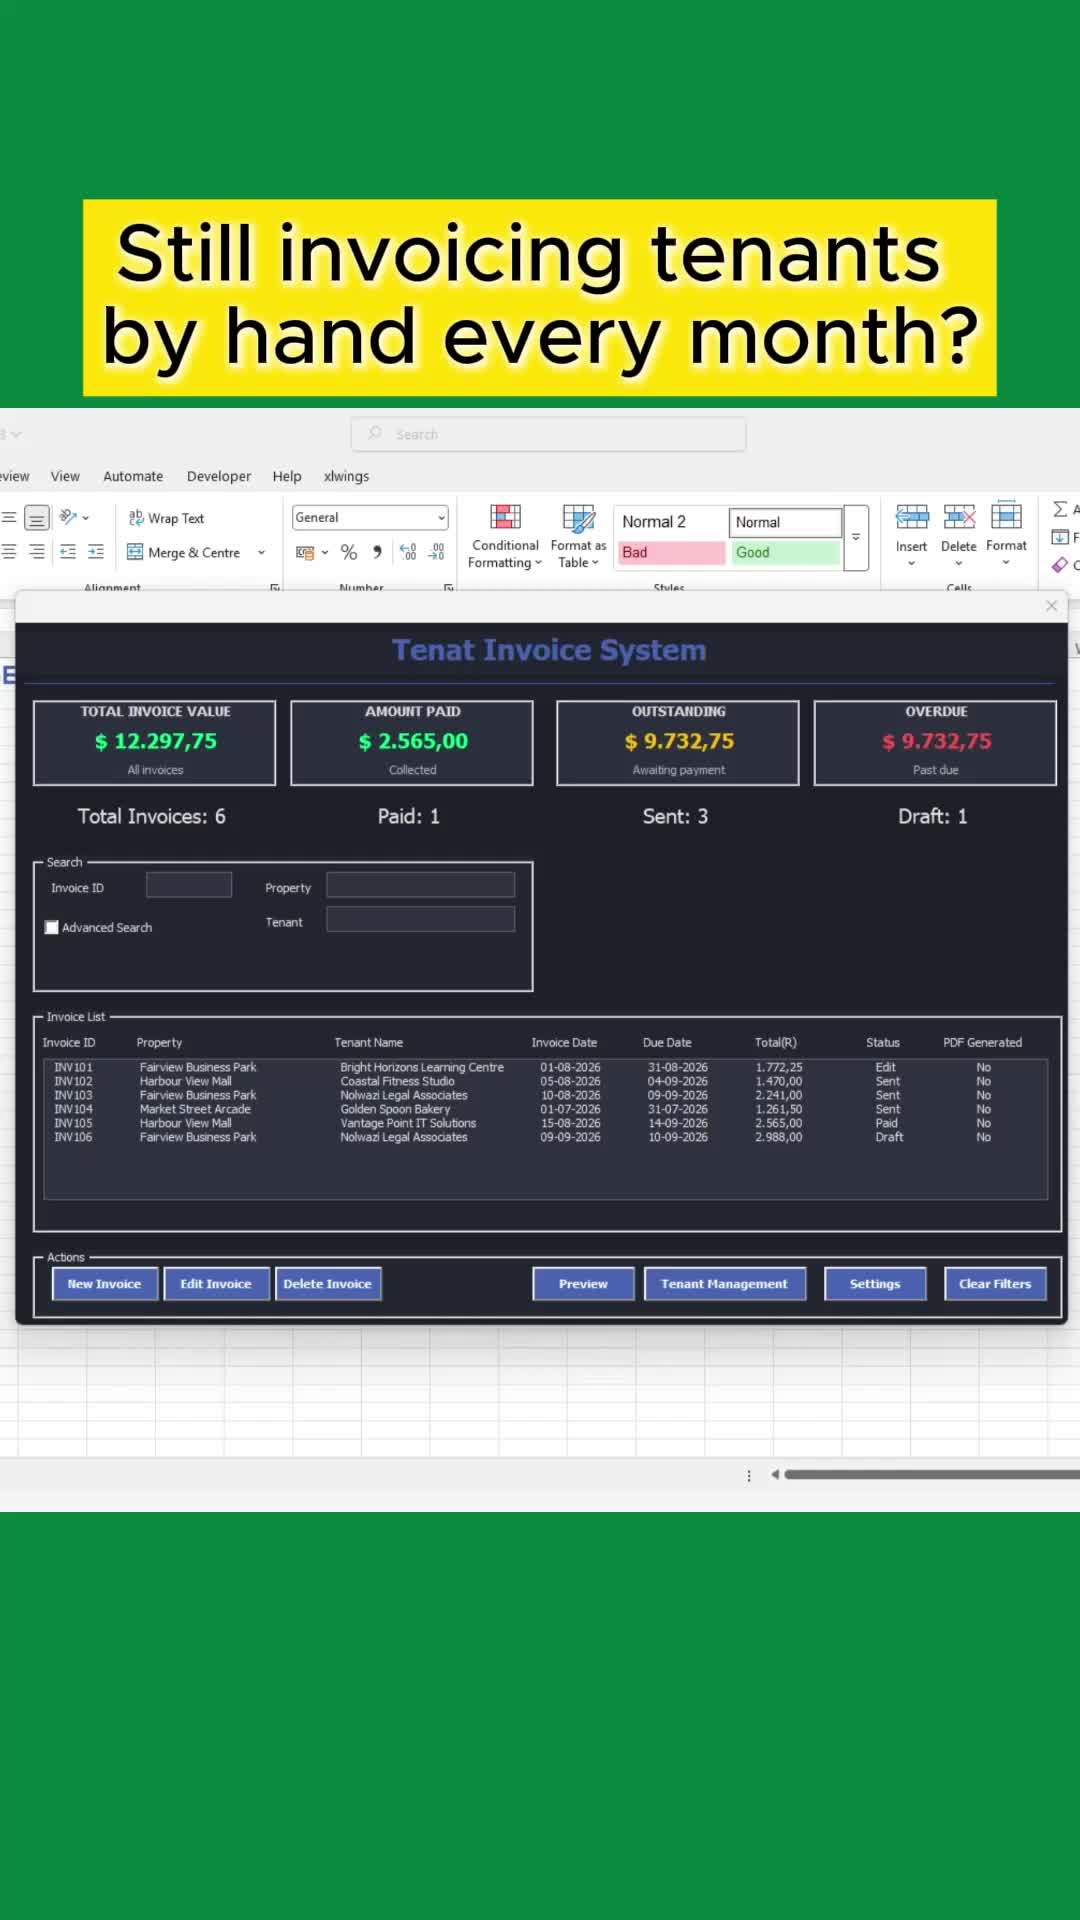
Task: Open the accounting format dropdown arrow
Action: tap(325, 552)
